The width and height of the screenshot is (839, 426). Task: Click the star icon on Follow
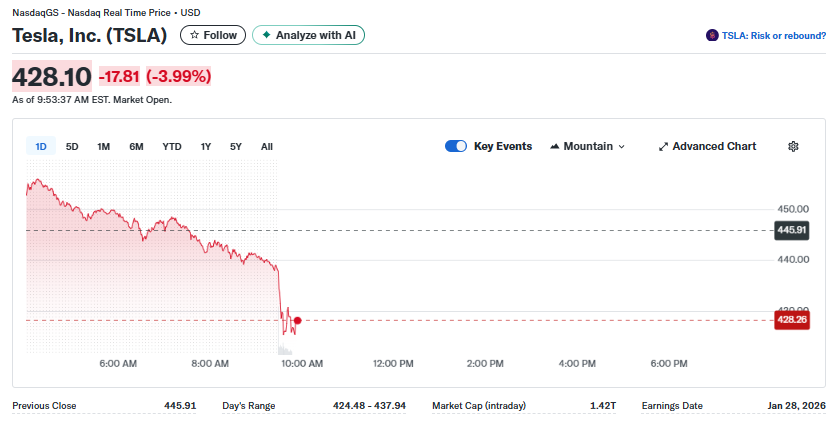click(x=194, y=35)
